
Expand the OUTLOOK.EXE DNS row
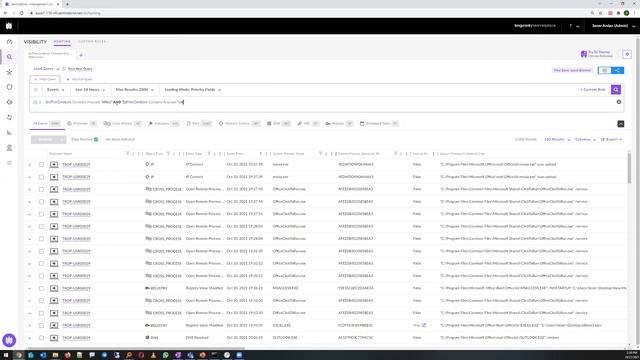[29, 338]
